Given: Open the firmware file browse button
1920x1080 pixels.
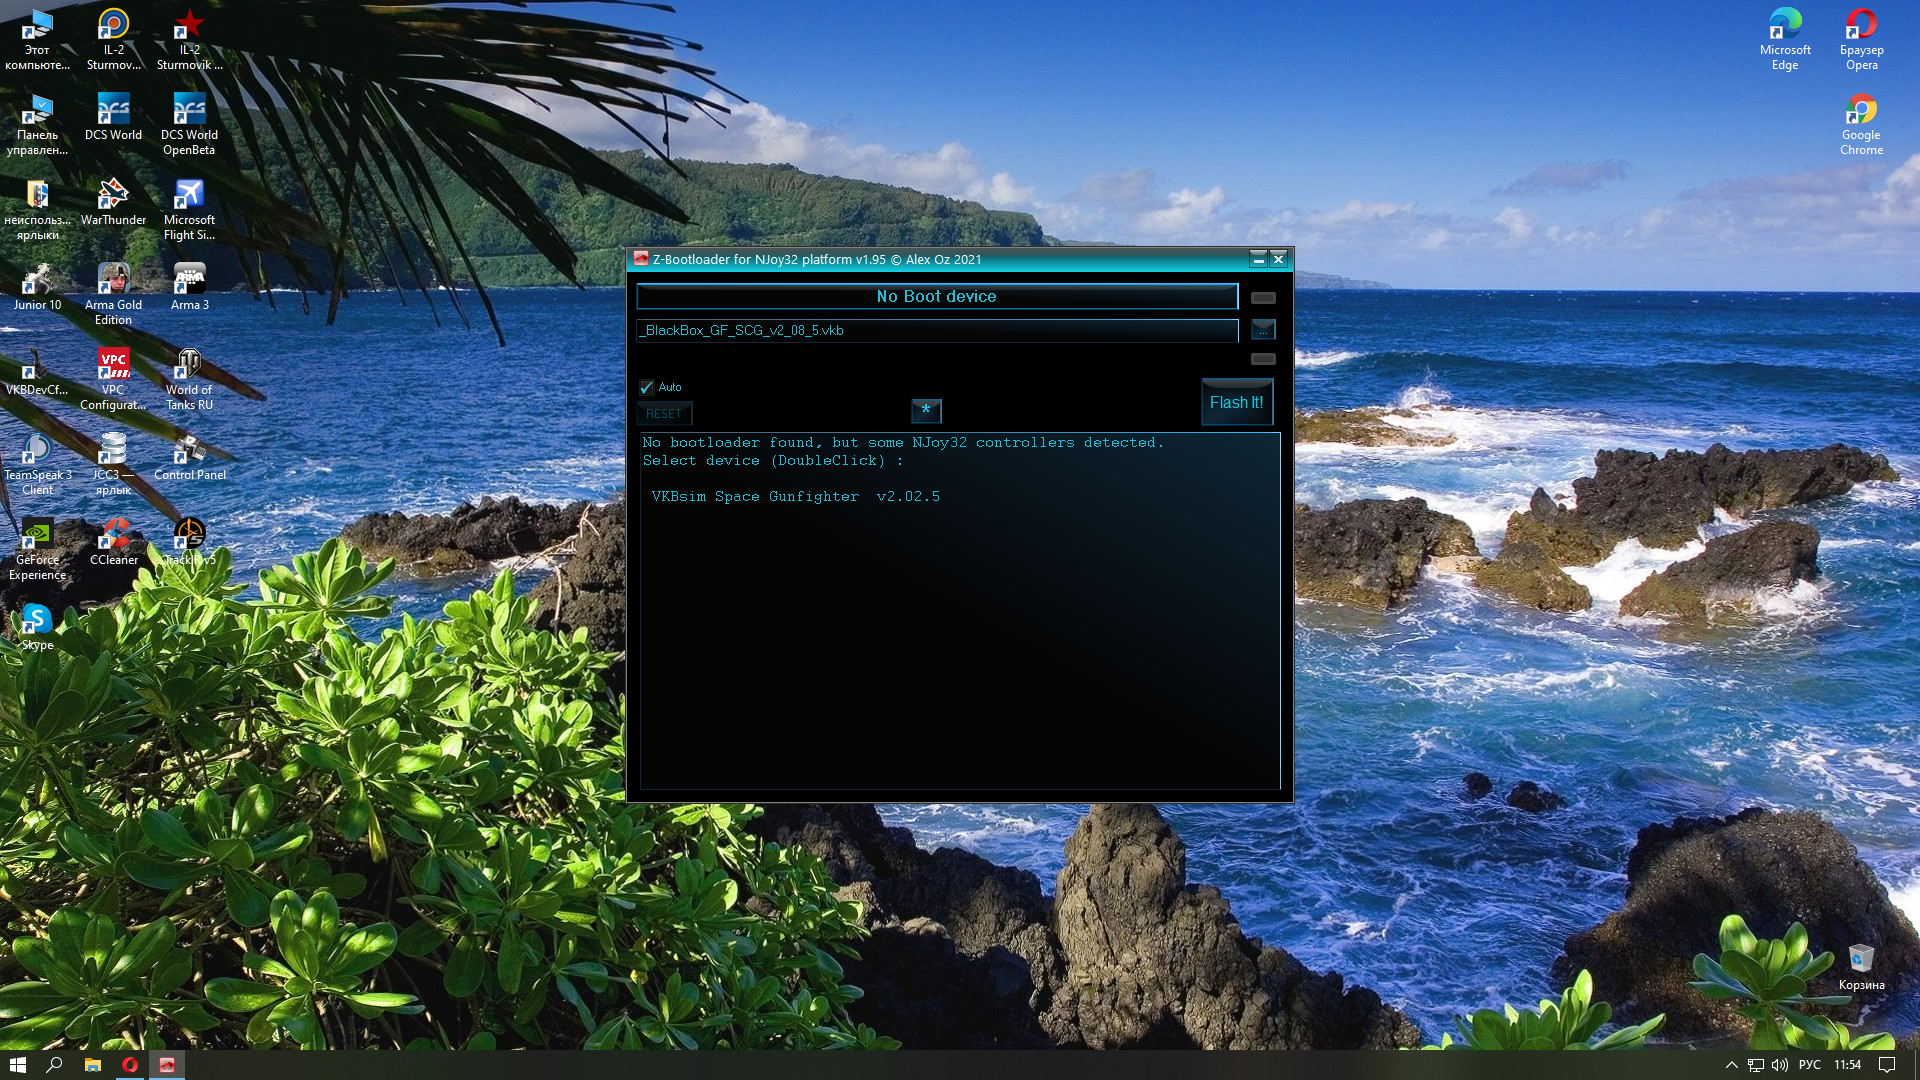Looking at the screenshot, I should [1263, 329].
